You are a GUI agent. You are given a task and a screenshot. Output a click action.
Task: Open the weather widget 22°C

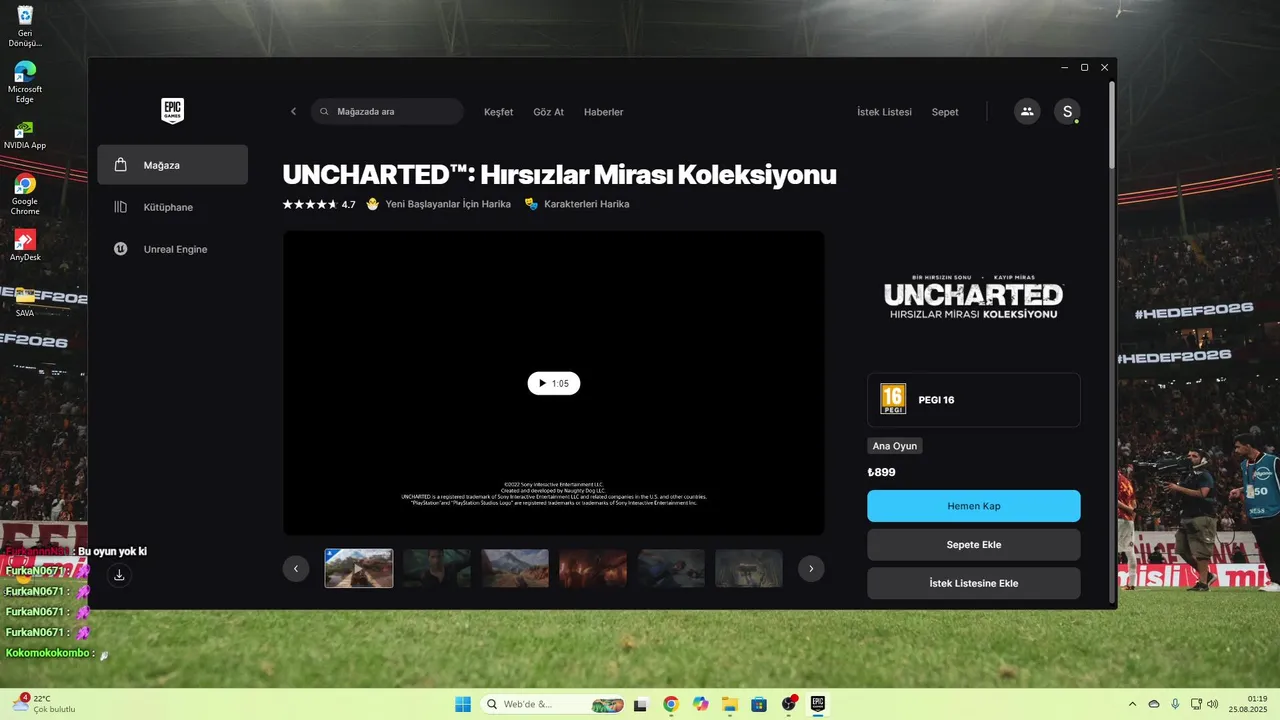point(45,704)
